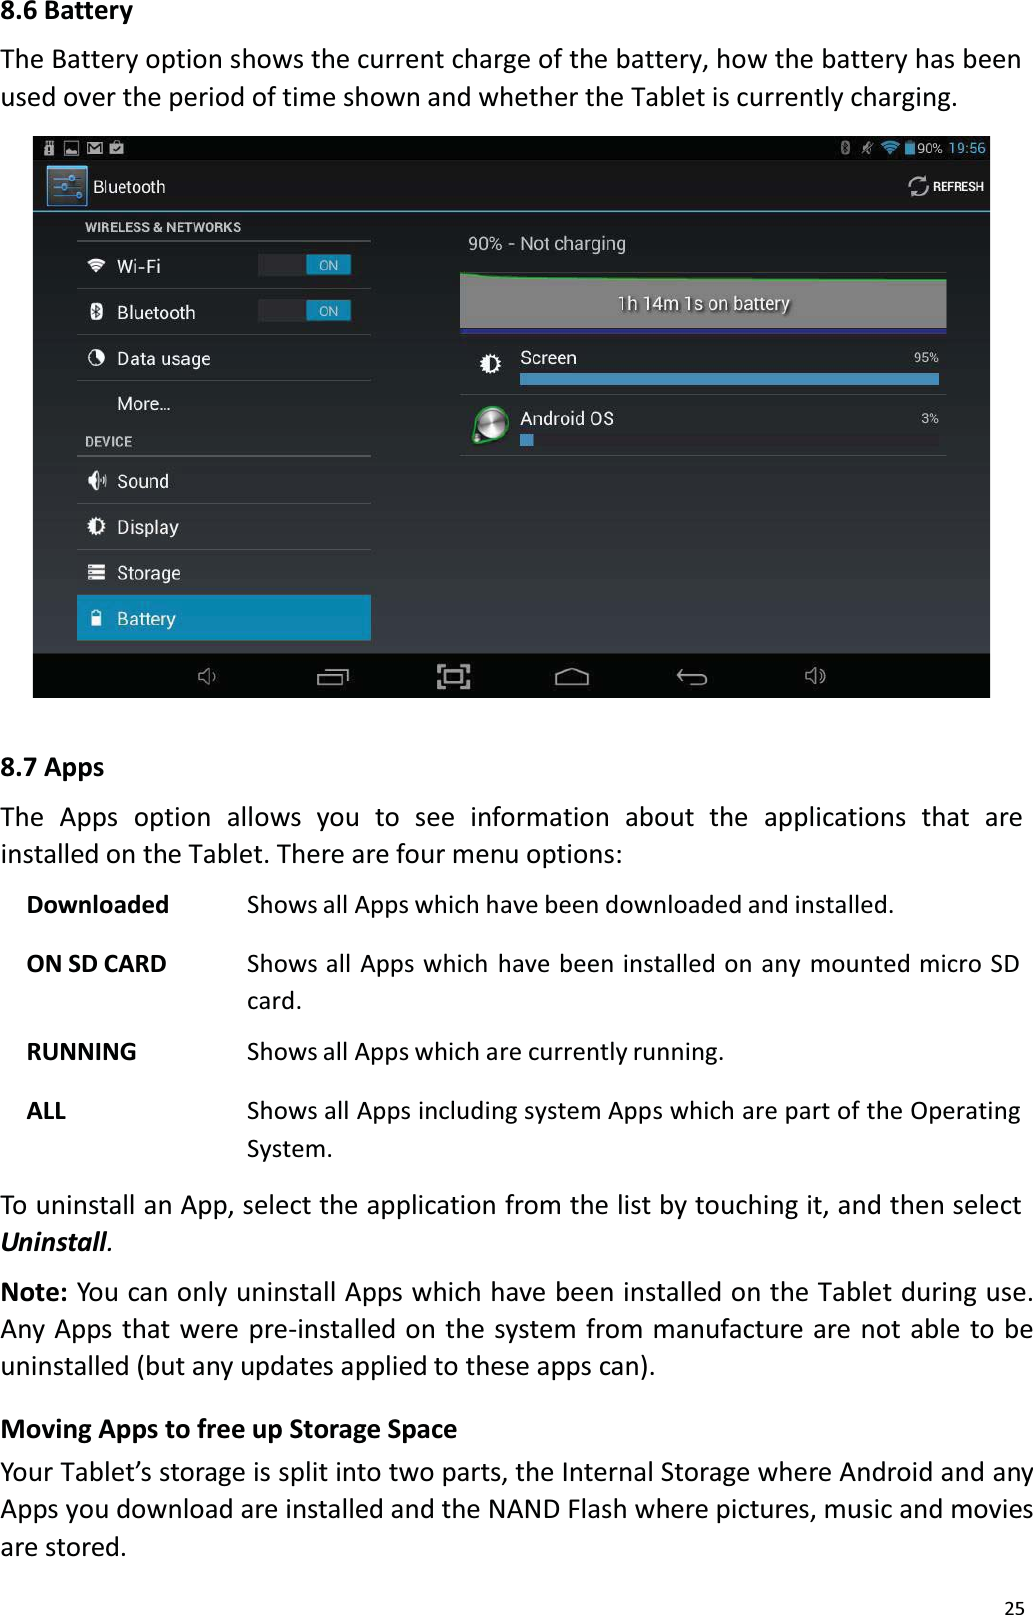1033x1615 pixels.
Task: Tap the REFRESH button
Action: click(946, 186)
